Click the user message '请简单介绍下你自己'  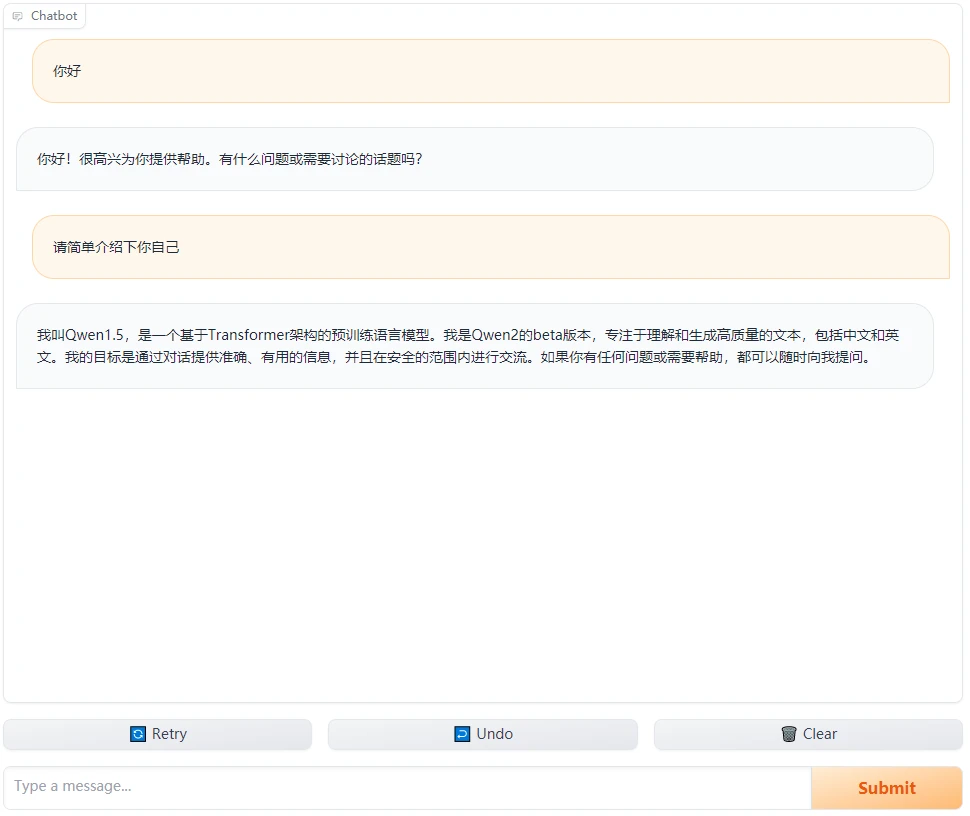[x=491, y=247]
